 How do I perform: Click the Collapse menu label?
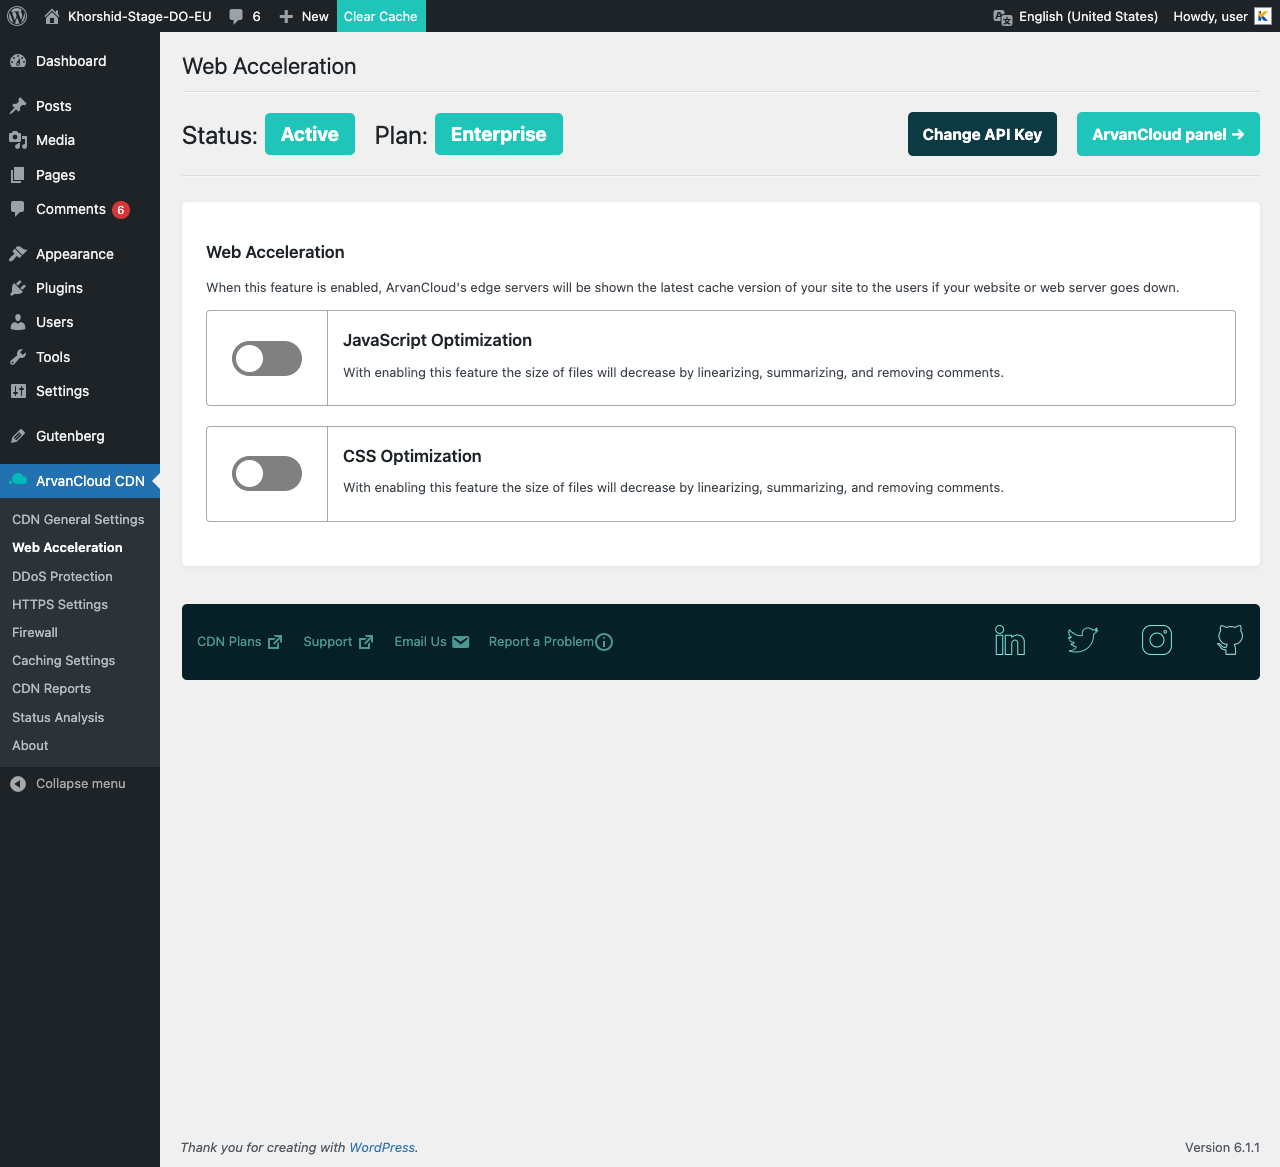[81, 784]
